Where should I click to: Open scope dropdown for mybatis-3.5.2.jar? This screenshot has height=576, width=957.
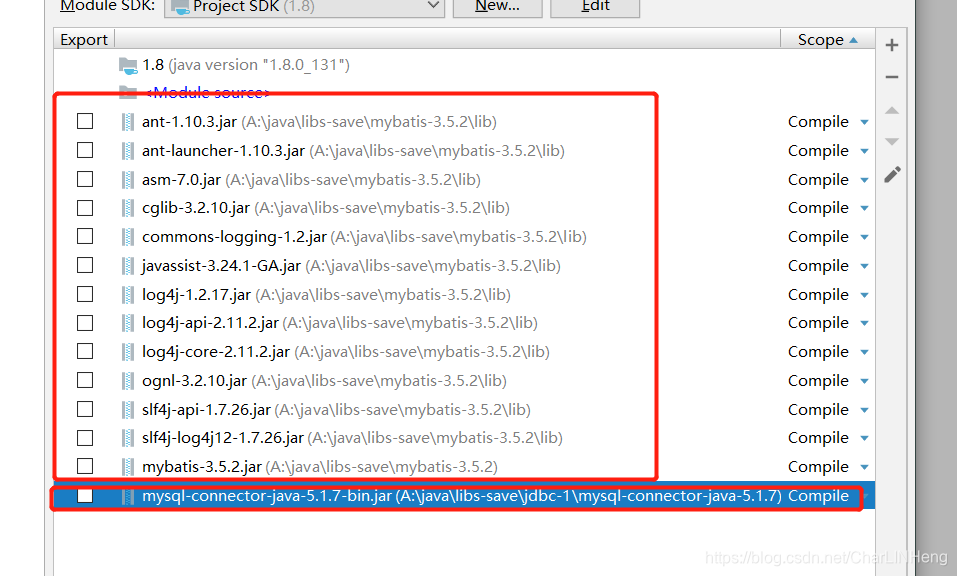coord(864,467)
